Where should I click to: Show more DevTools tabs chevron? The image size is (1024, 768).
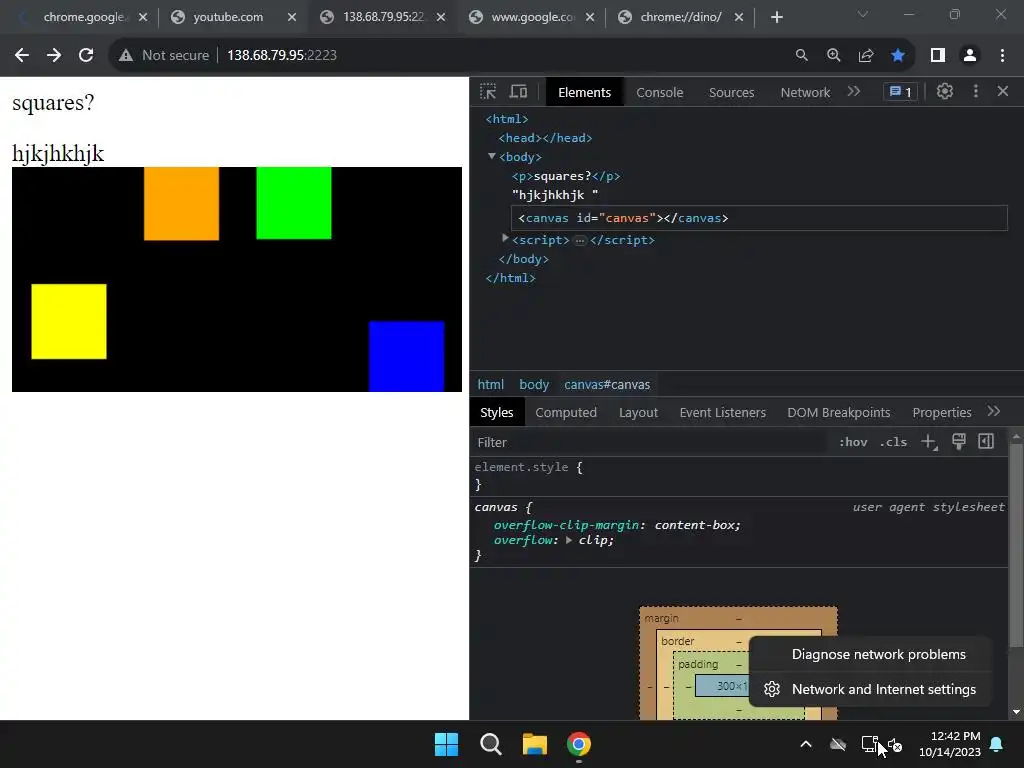tap(854, 91)
